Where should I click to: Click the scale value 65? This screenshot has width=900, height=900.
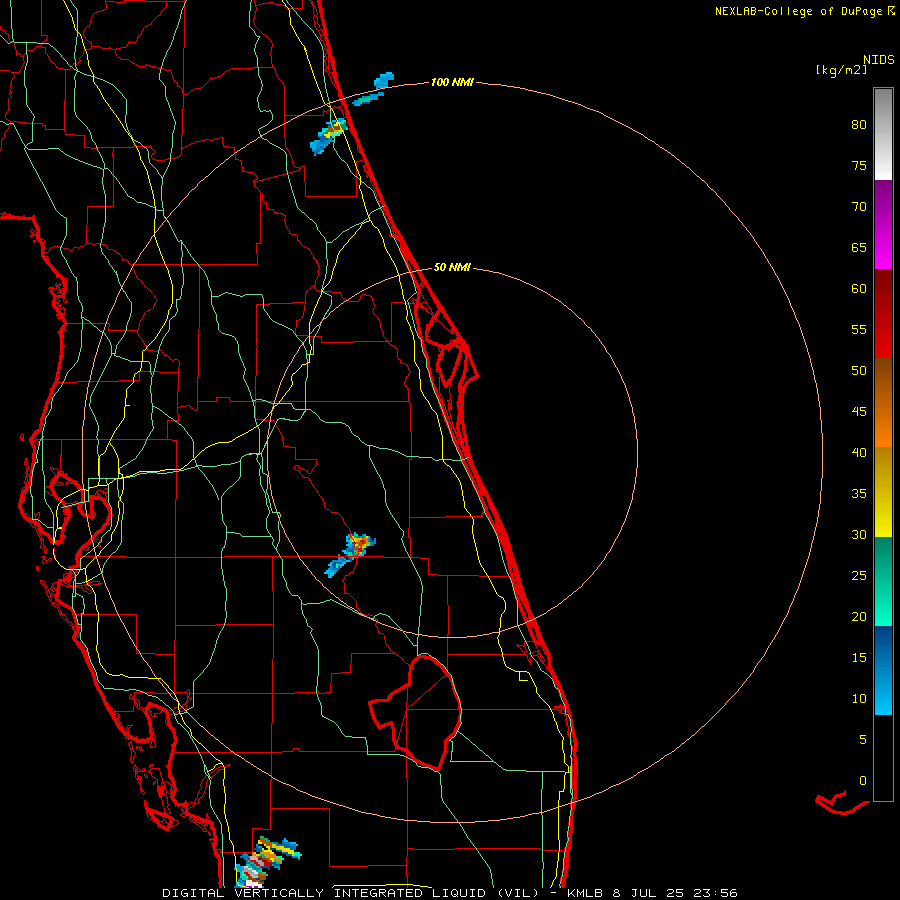pyautogui.click(x=859, y=247)
